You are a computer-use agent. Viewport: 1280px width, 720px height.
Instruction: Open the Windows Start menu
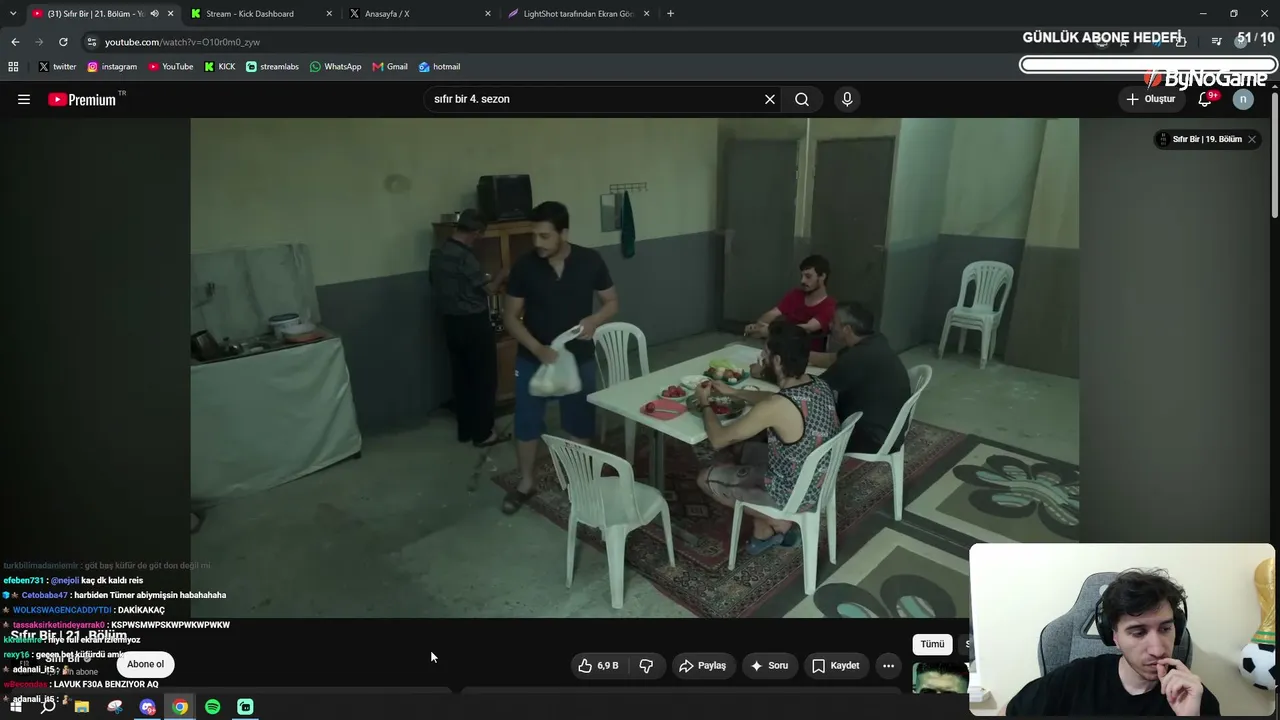[16, 707]
